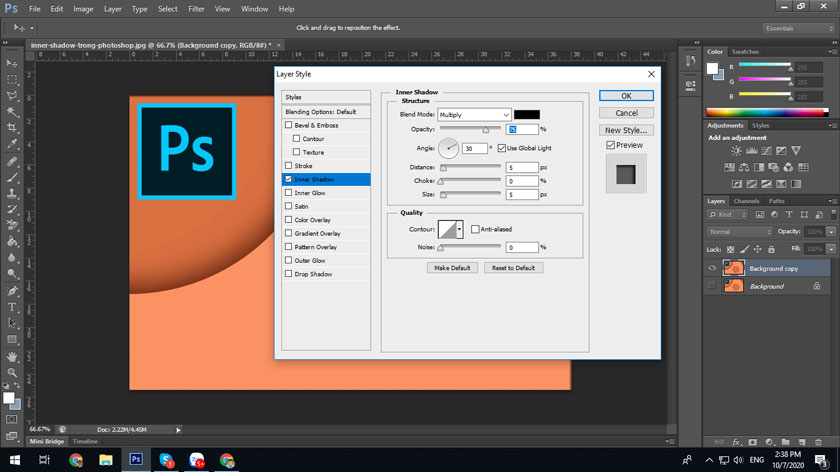Click the Make Default button
Screen dimensions: 840x472
[x=452, y=268]
